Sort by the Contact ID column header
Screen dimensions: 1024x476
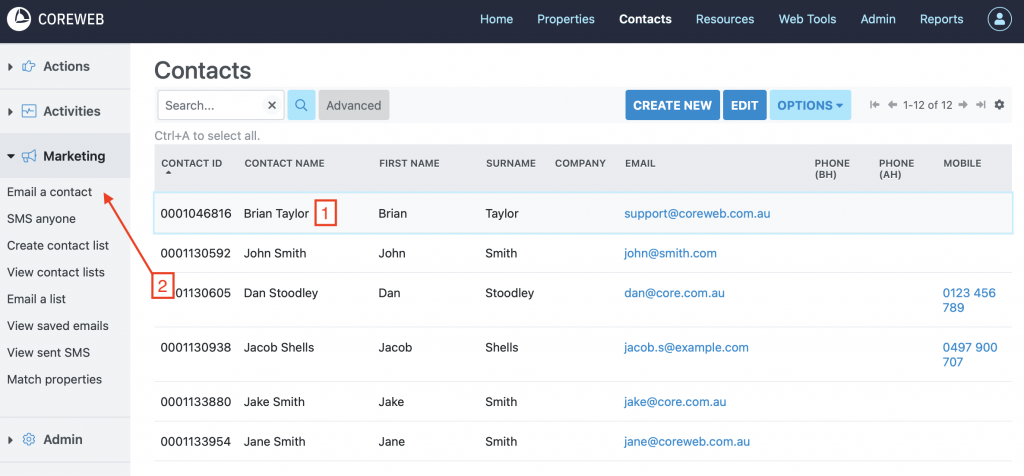point(191,163)
